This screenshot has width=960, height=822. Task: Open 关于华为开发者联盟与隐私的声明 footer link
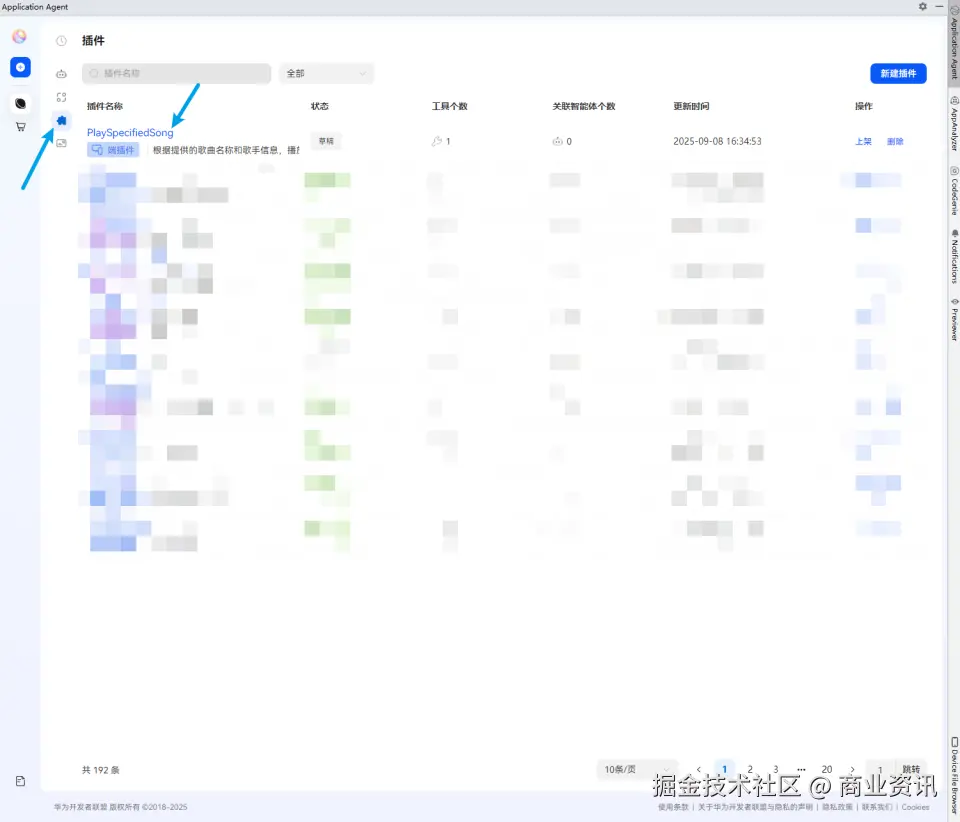point(755,807)
